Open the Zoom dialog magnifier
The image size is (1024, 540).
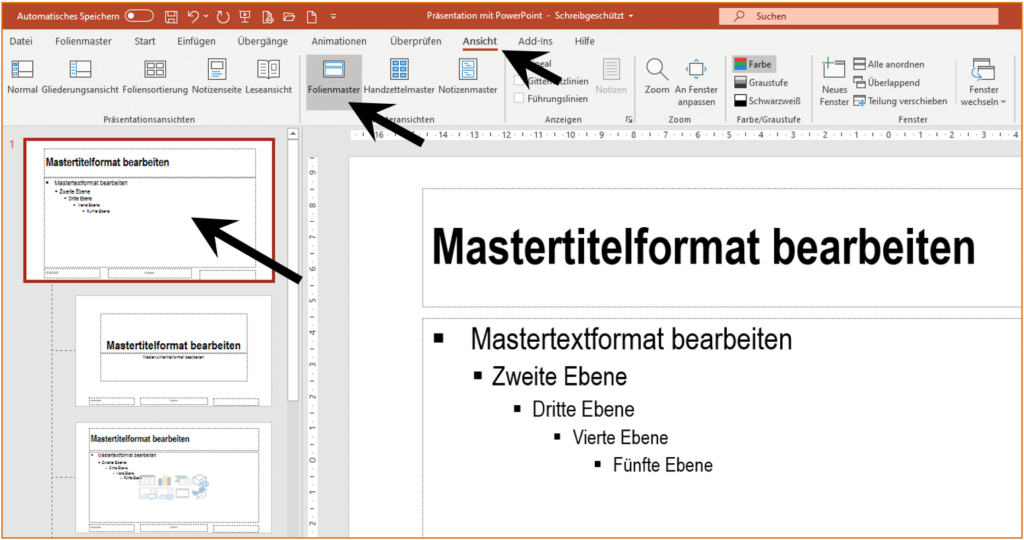click(656, 76)
